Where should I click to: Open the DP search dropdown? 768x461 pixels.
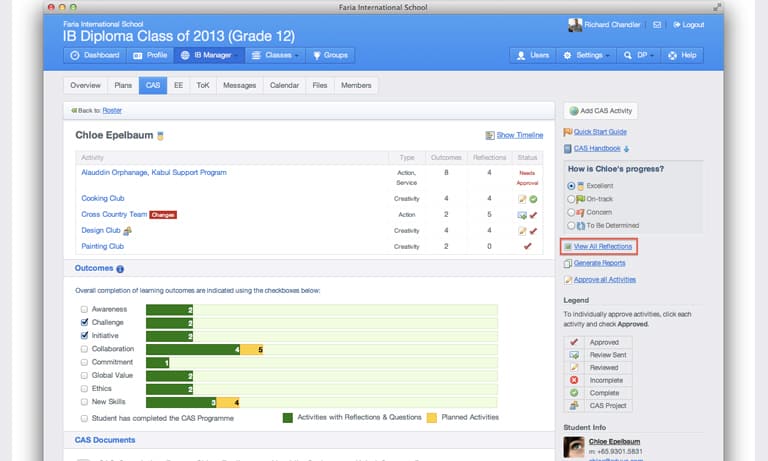[639, 55]
